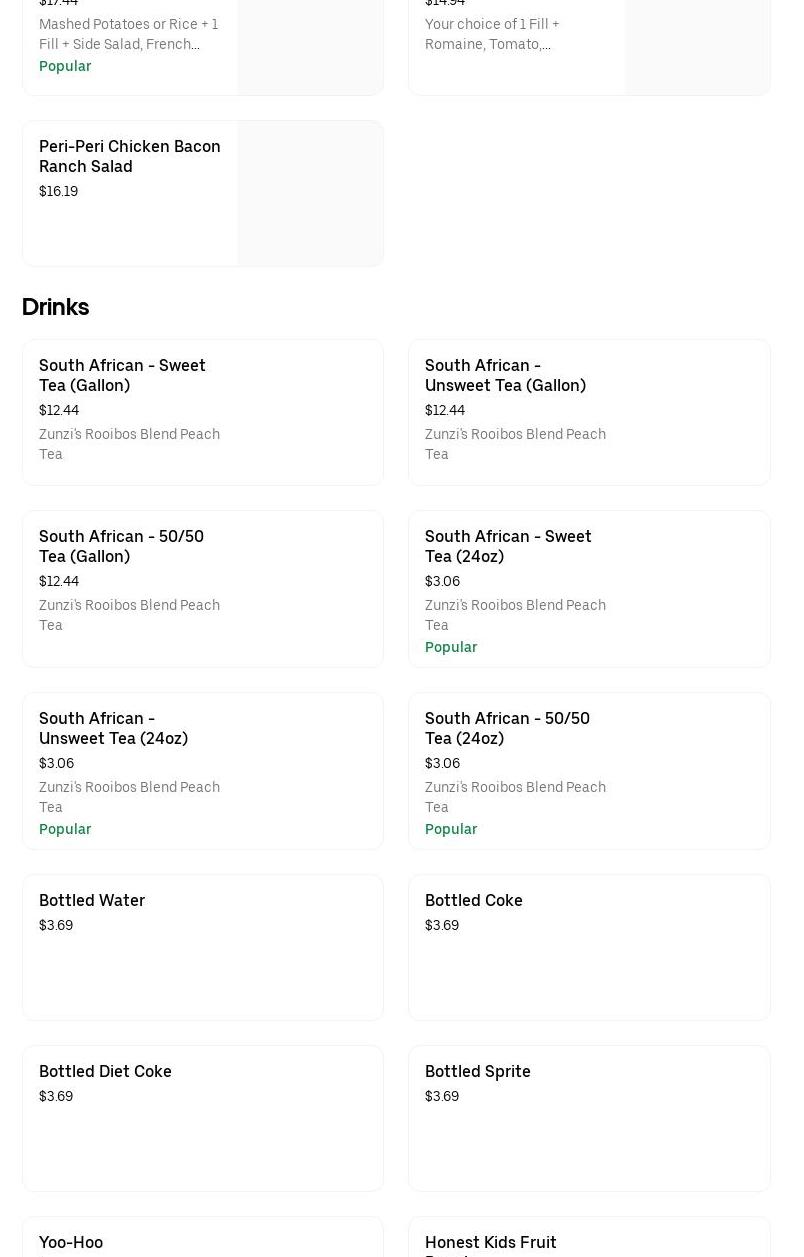
Task: Click the Peri-Peri salad image placeholder
Action: tap(310, 194)
